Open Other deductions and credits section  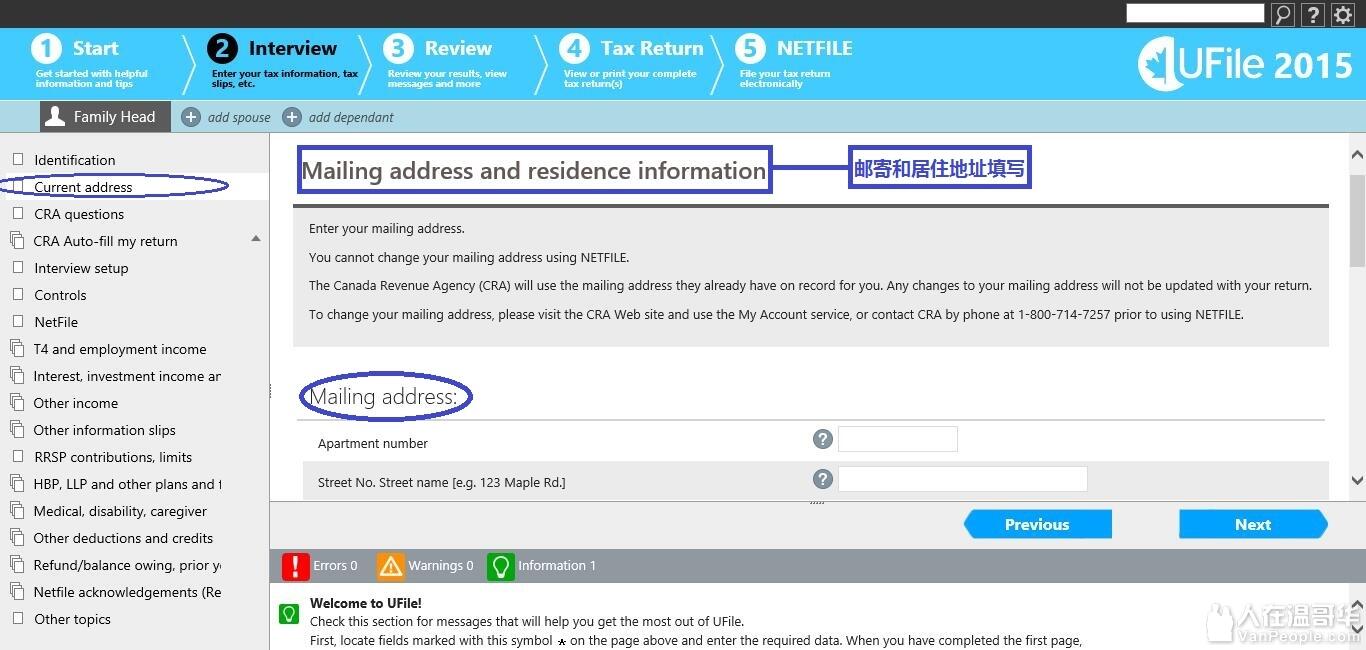click(123, 538)
